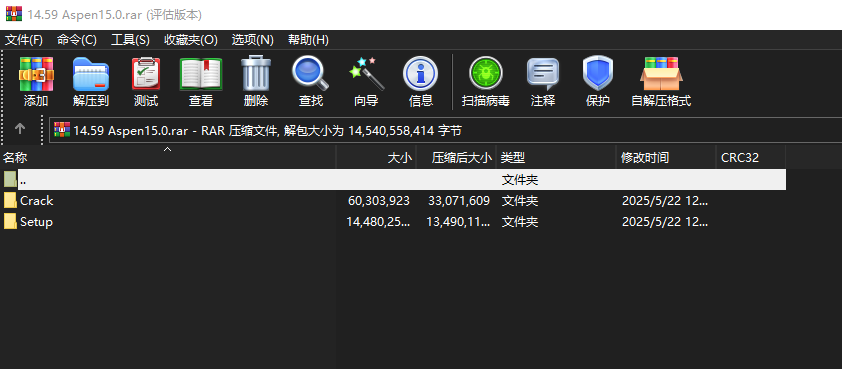Open the 文件(F) menu
Image resolution: width=842 pixels, height=369 pixels.
[24, 40]
